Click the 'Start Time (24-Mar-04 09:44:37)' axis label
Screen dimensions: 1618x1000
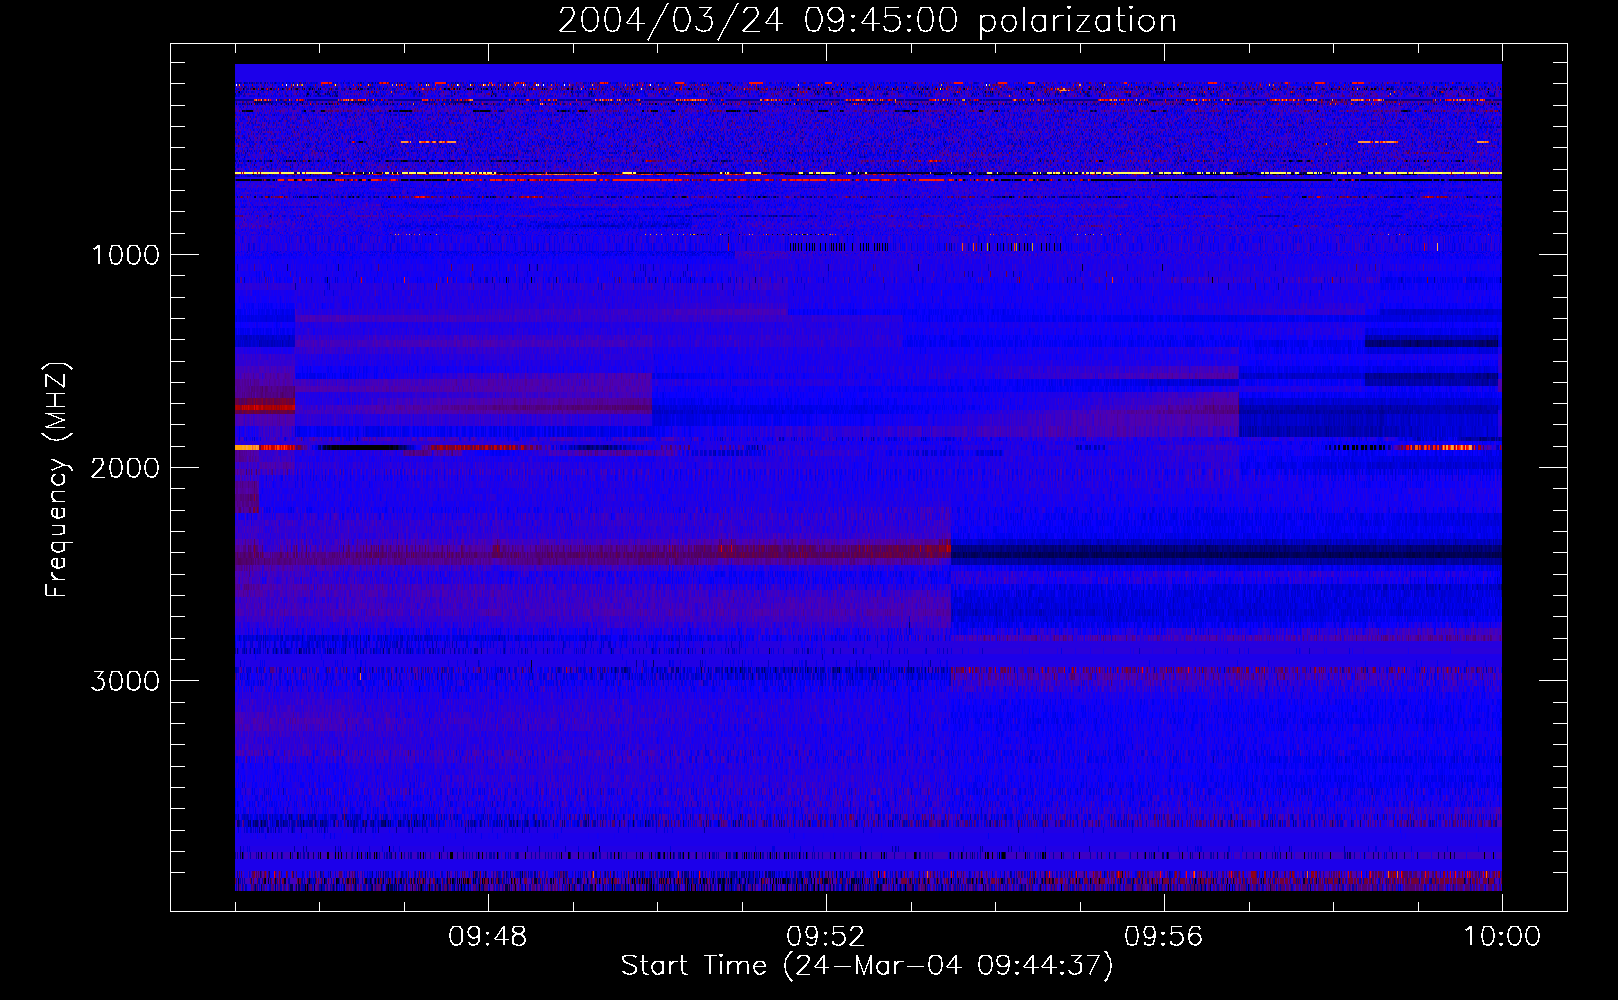click(867, 966)
